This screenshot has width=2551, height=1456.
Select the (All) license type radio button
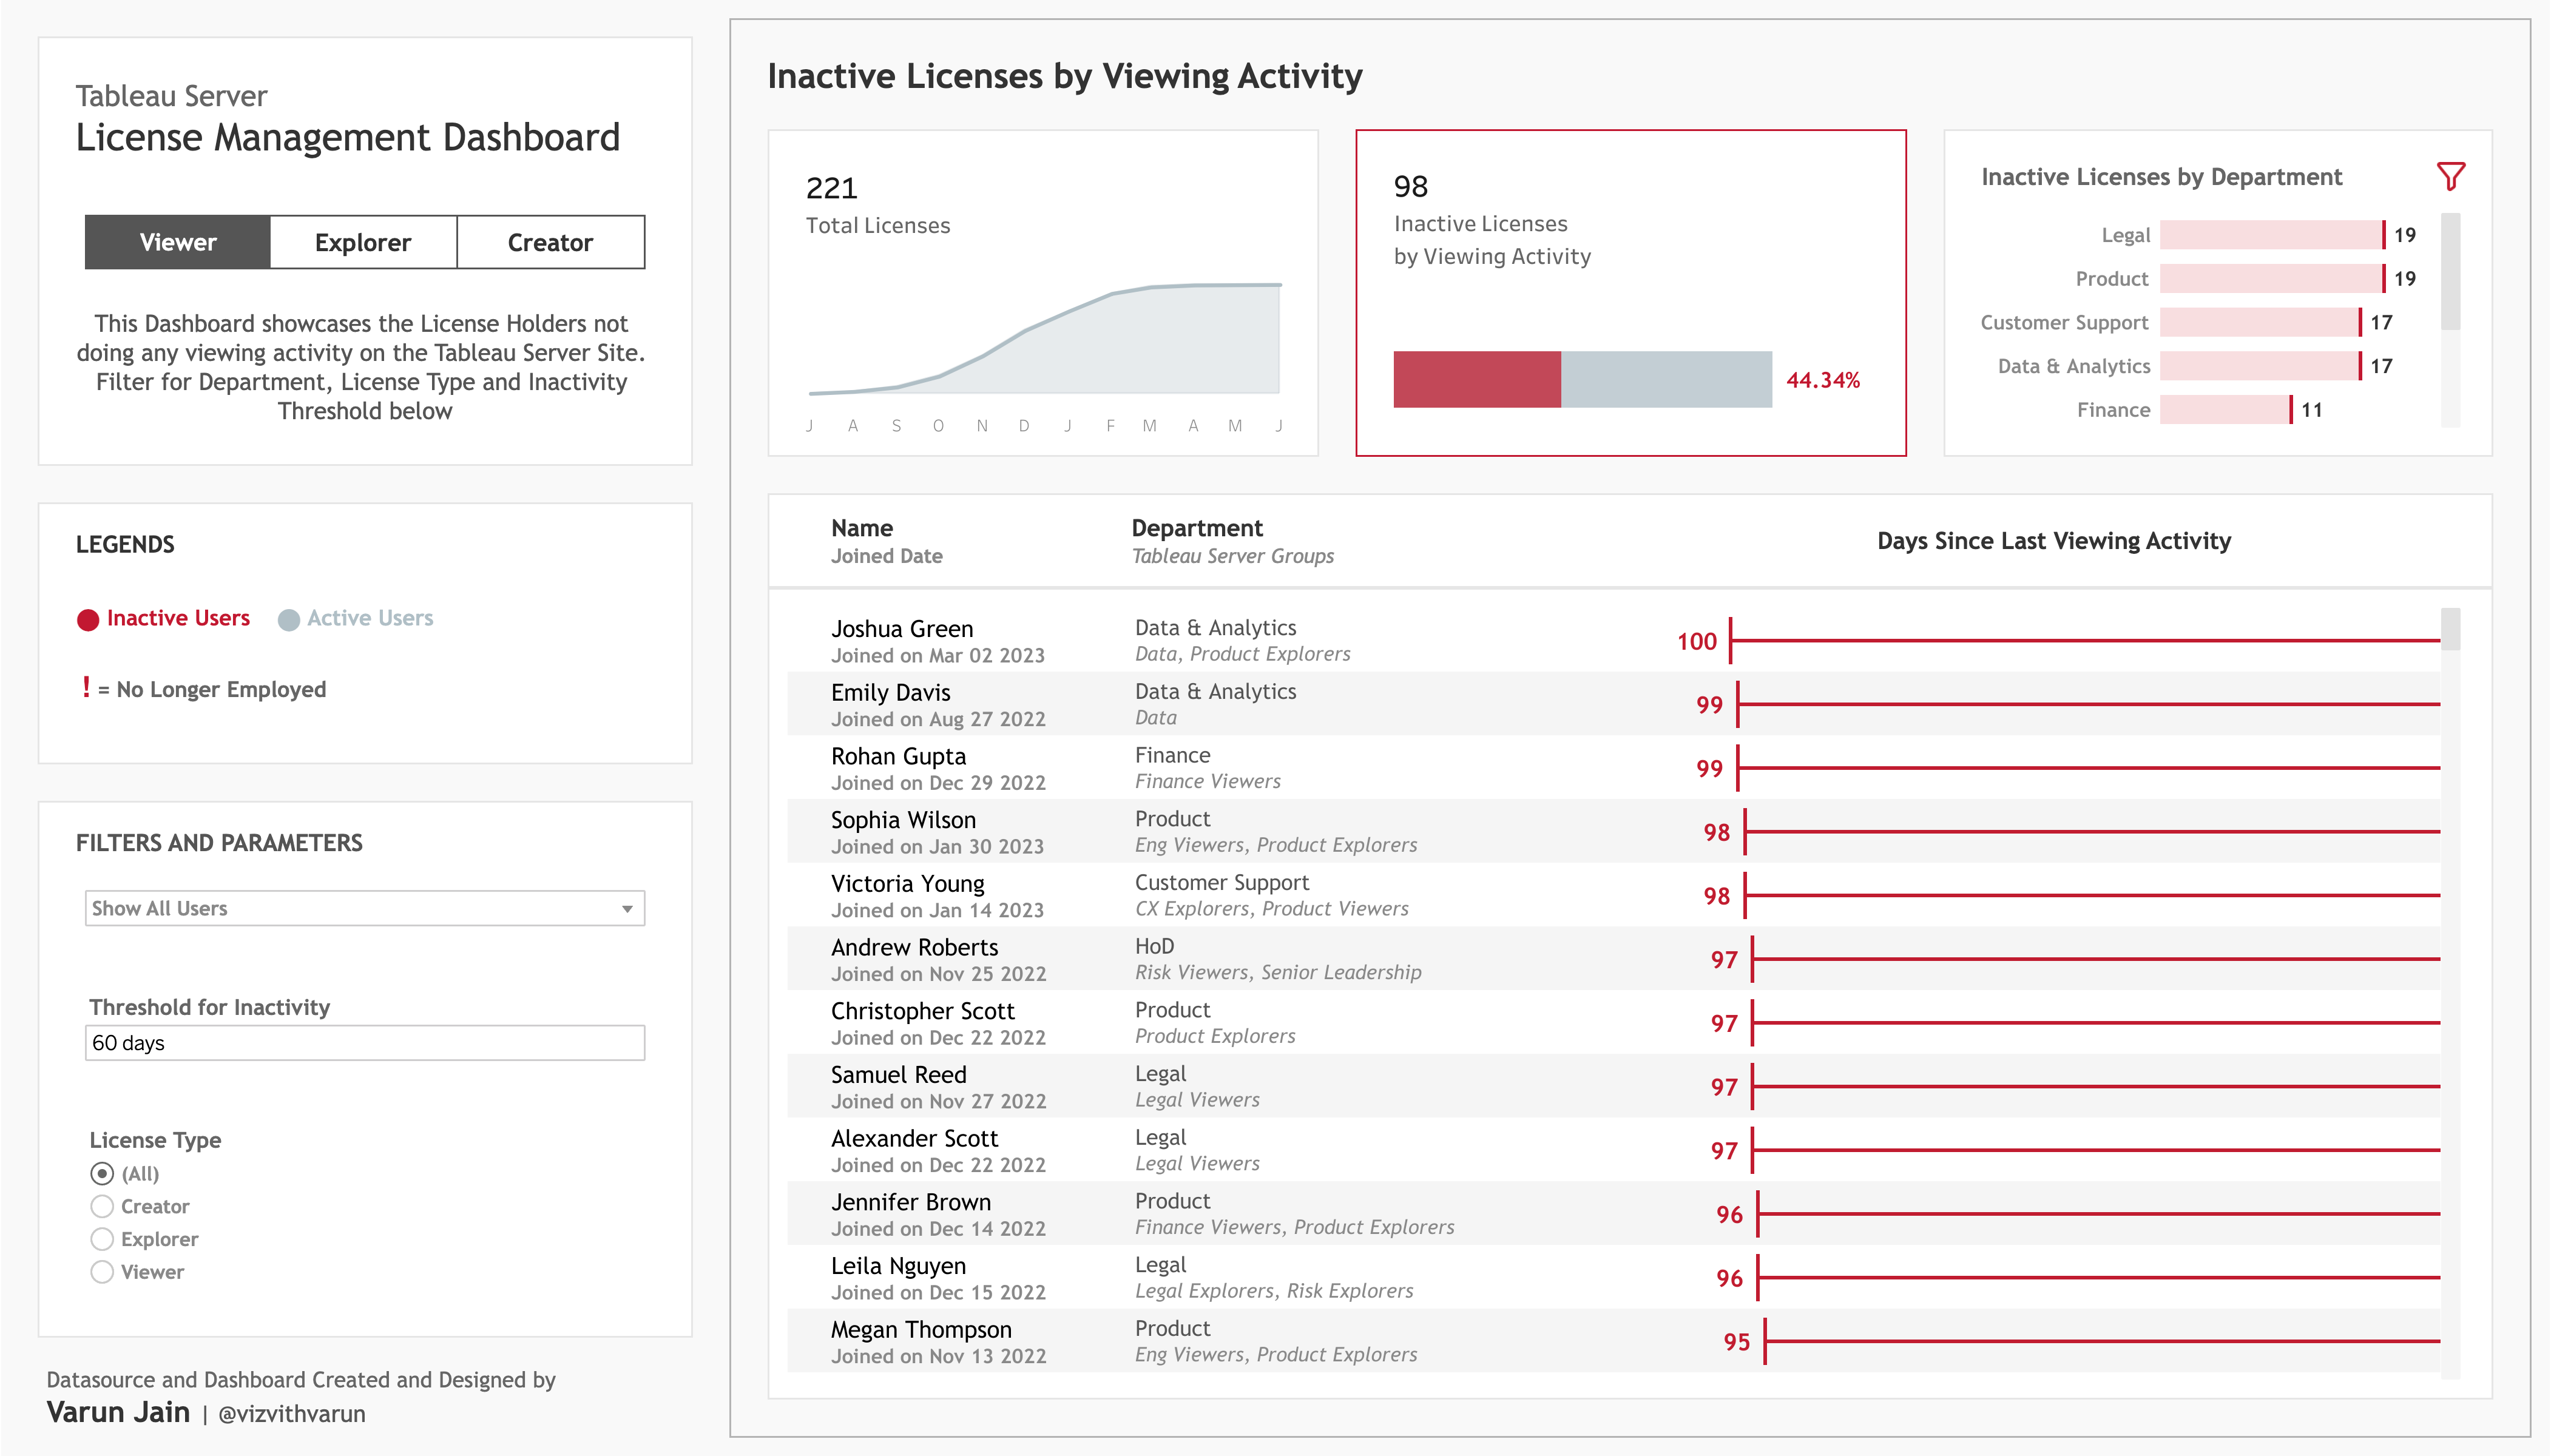pyautogui.click(x=102, y=1173)
